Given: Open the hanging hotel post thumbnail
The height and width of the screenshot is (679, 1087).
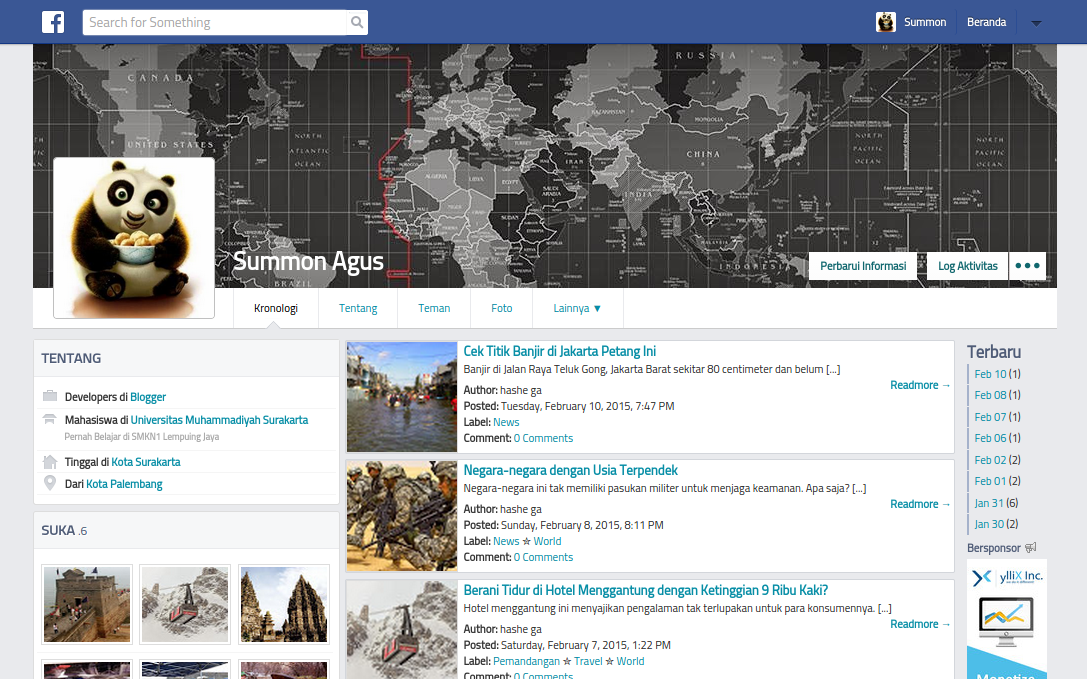Looking at the screenshot, I should click(x=402, y=630).
